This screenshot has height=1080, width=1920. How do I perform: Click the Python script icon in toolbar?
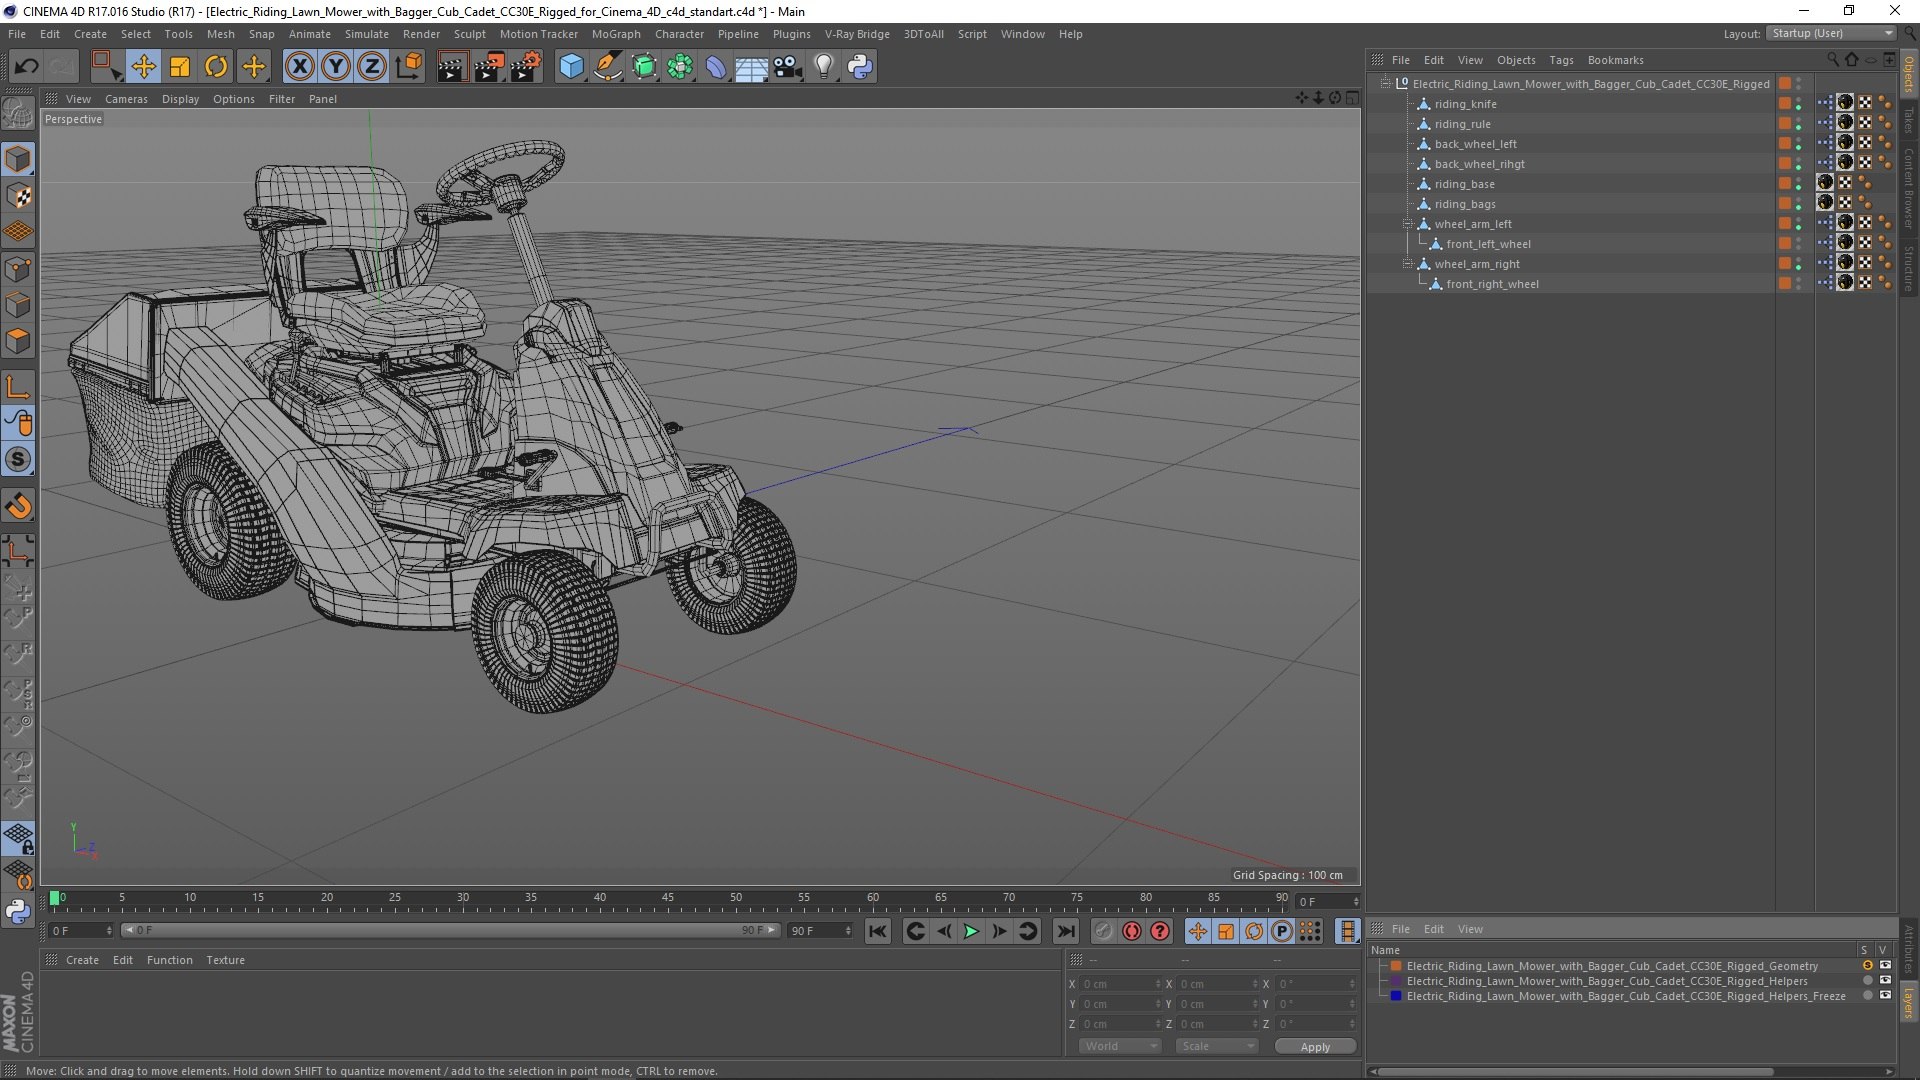(860, 67)
